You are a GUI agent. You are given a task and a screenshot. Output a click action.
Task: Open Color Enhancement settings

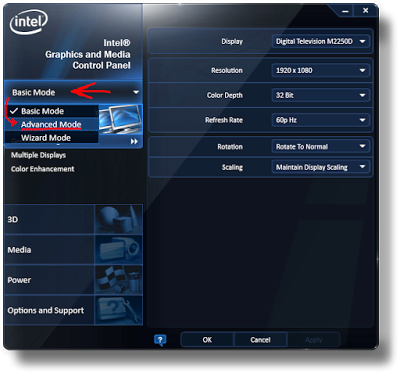click(42, 169)
